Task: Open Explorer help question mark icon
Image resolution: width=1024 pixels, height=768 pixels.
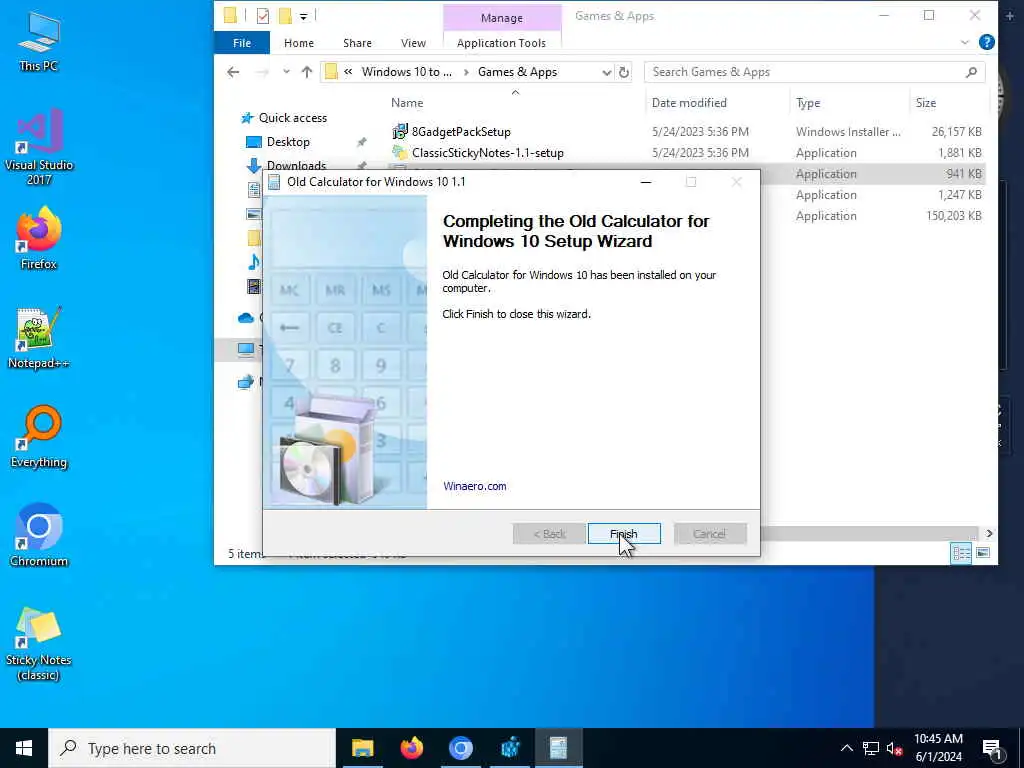Action: pyautogui.click(x=987, y=42)
